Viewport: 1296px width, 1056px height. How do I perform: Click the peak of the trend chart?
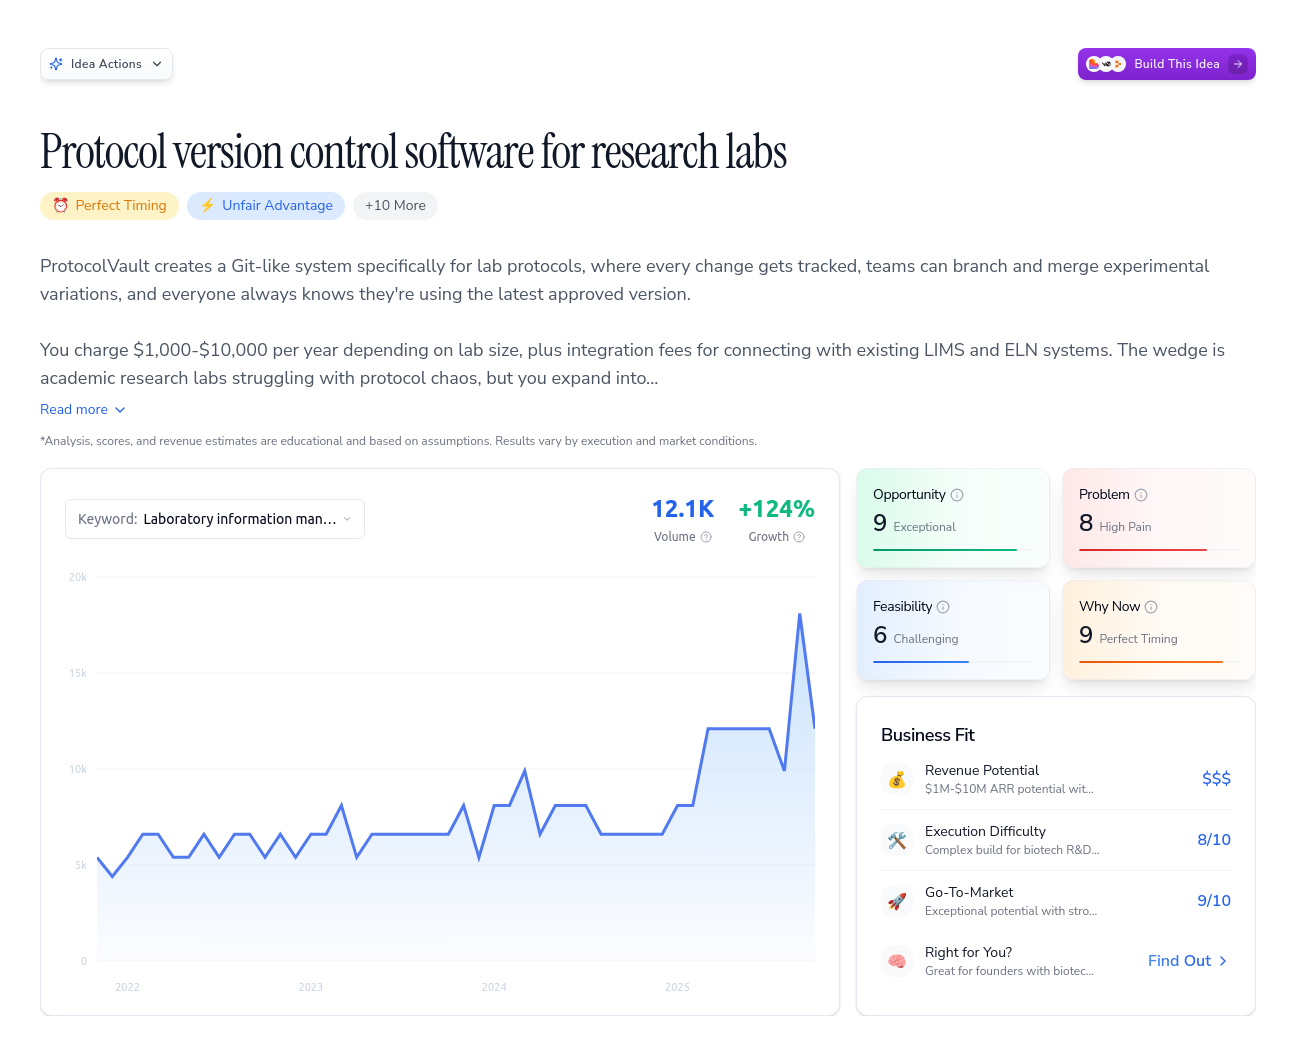(800, 614)
